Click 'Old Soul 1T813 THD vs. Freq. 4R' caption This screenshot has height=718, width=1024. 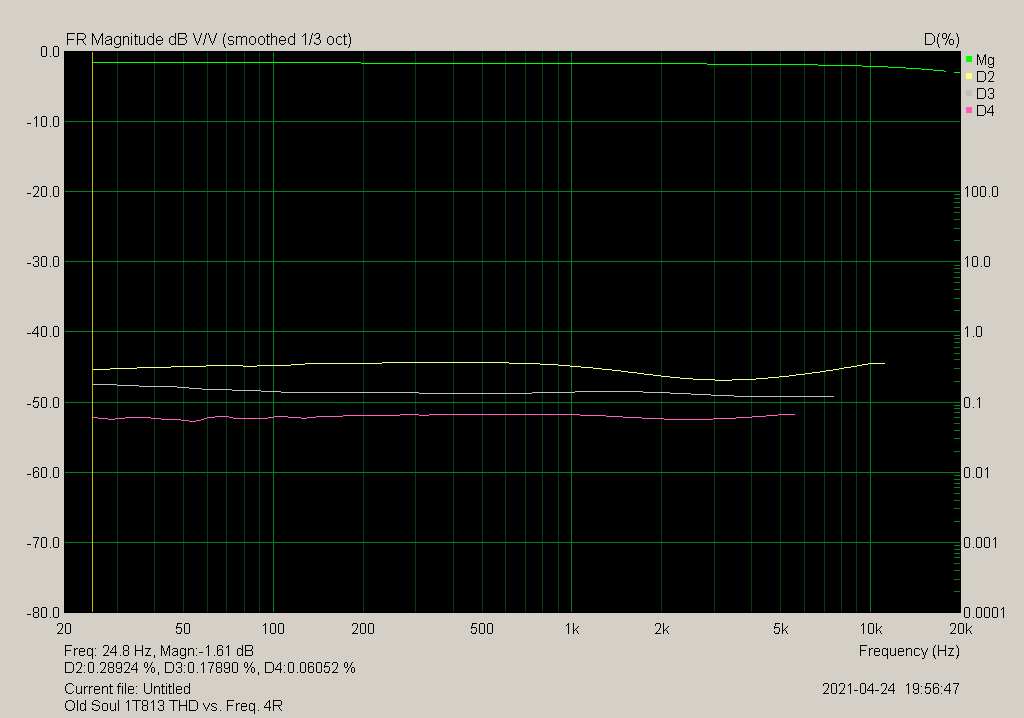pos(173,706)
